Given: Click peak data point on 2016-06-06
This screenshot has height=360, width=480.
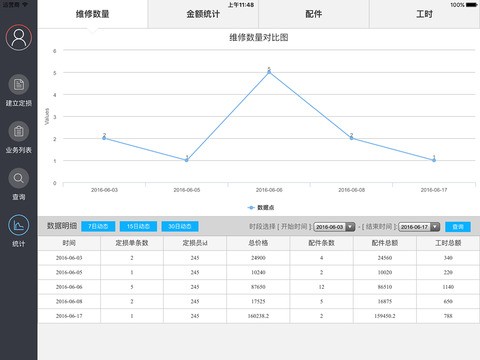Looking at the screenshot, I should 269,72.
